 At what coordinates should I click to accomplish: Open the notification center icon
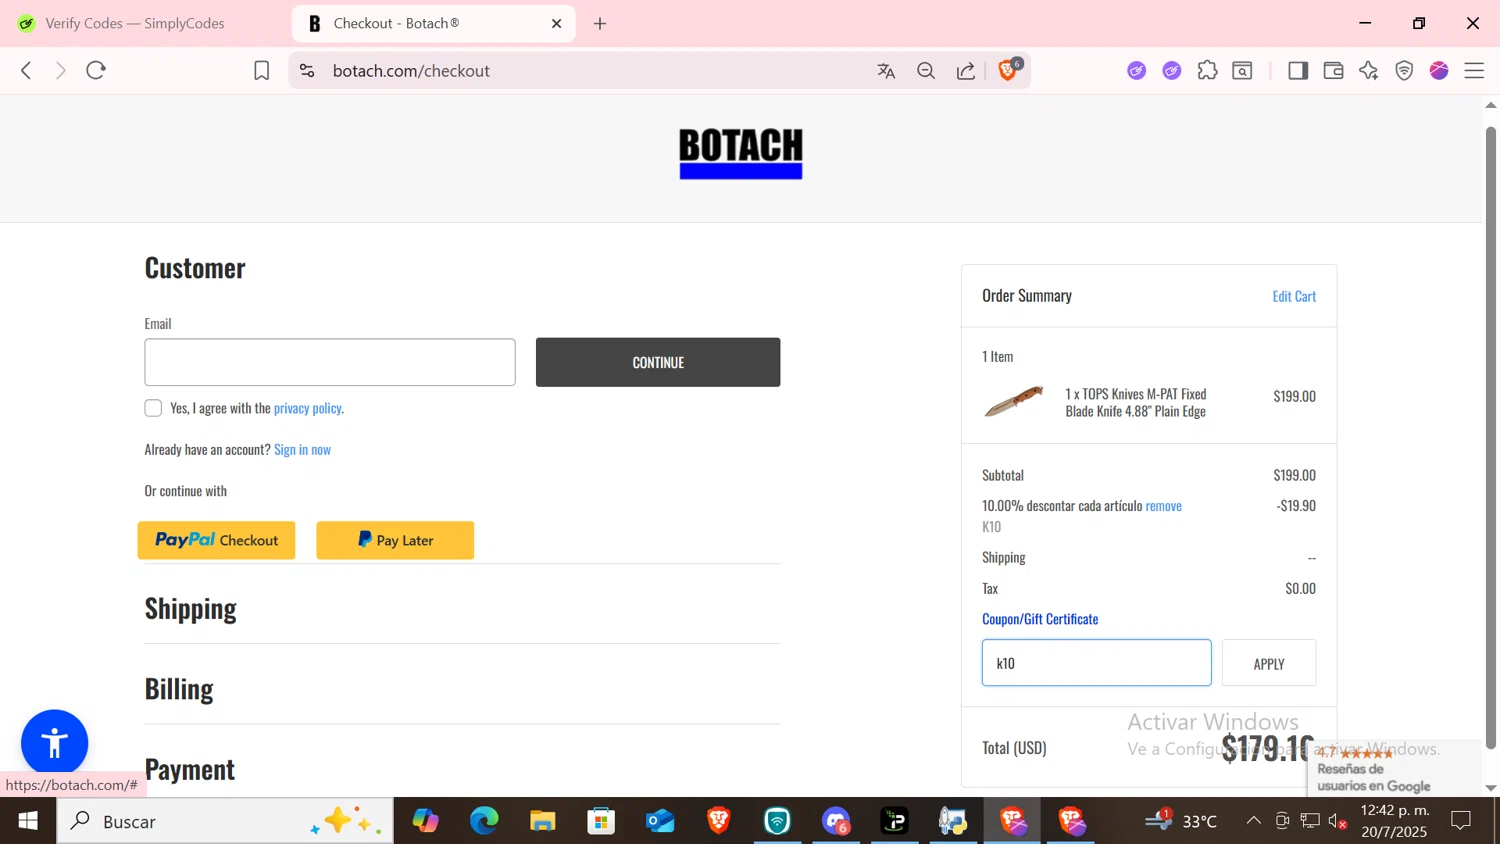tap(1461, 821)
